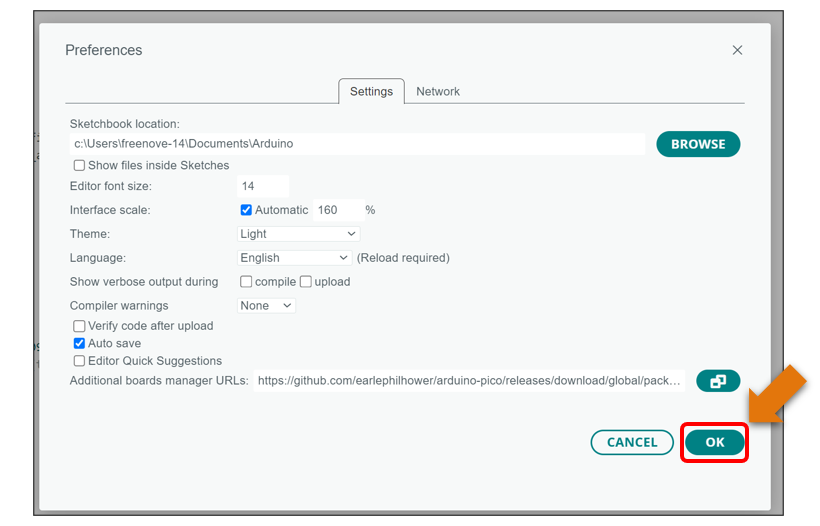Enable Show files inside Sketches checkbox
The height and width of the screenshot is (526, 820).
[x=79, y=165]
